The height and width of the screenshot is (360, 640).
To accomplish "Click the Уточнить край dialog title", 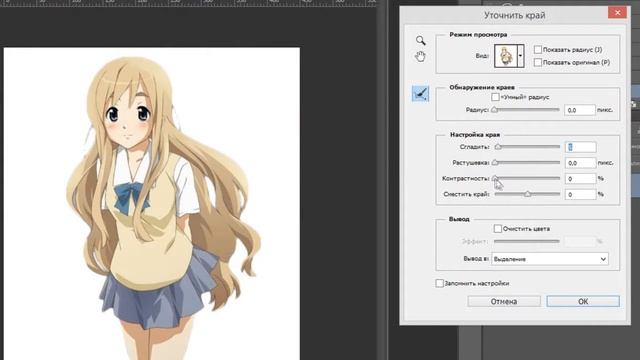I will [x=514, y=16].
